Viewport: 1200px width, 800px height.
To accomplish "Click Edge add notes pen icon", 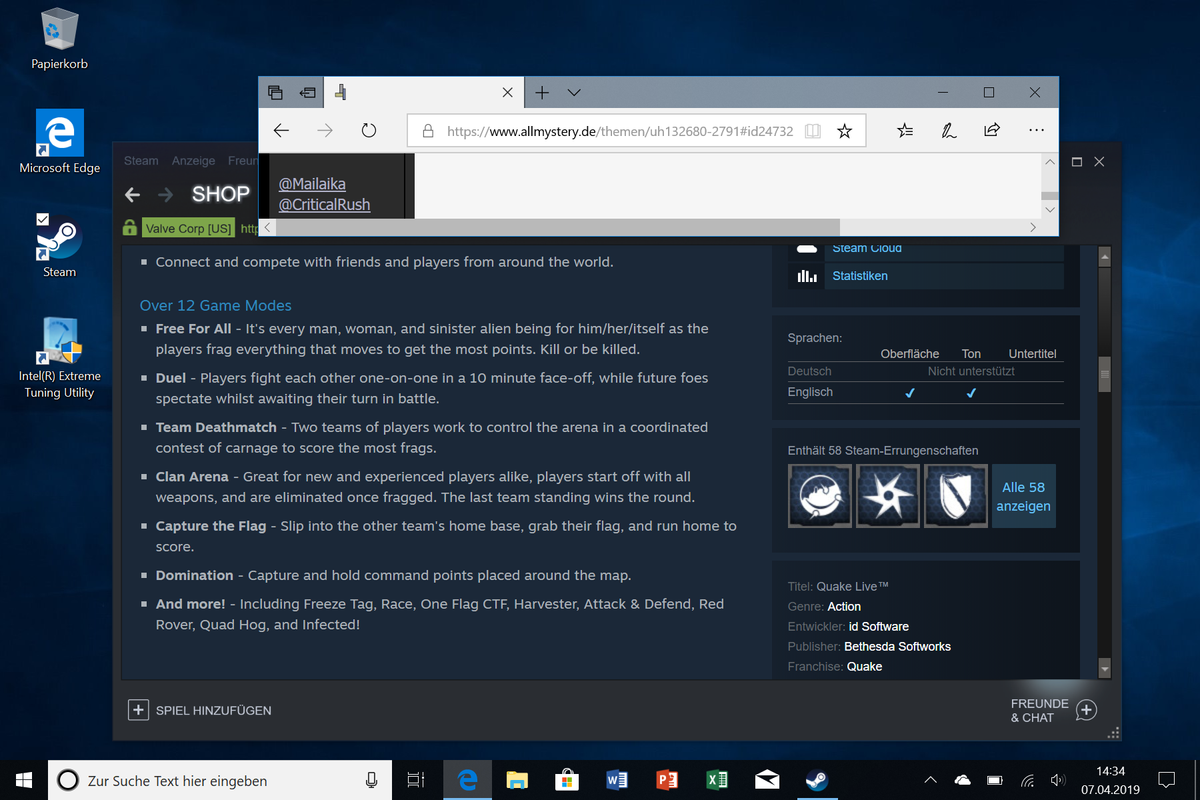I will point(948,130).
